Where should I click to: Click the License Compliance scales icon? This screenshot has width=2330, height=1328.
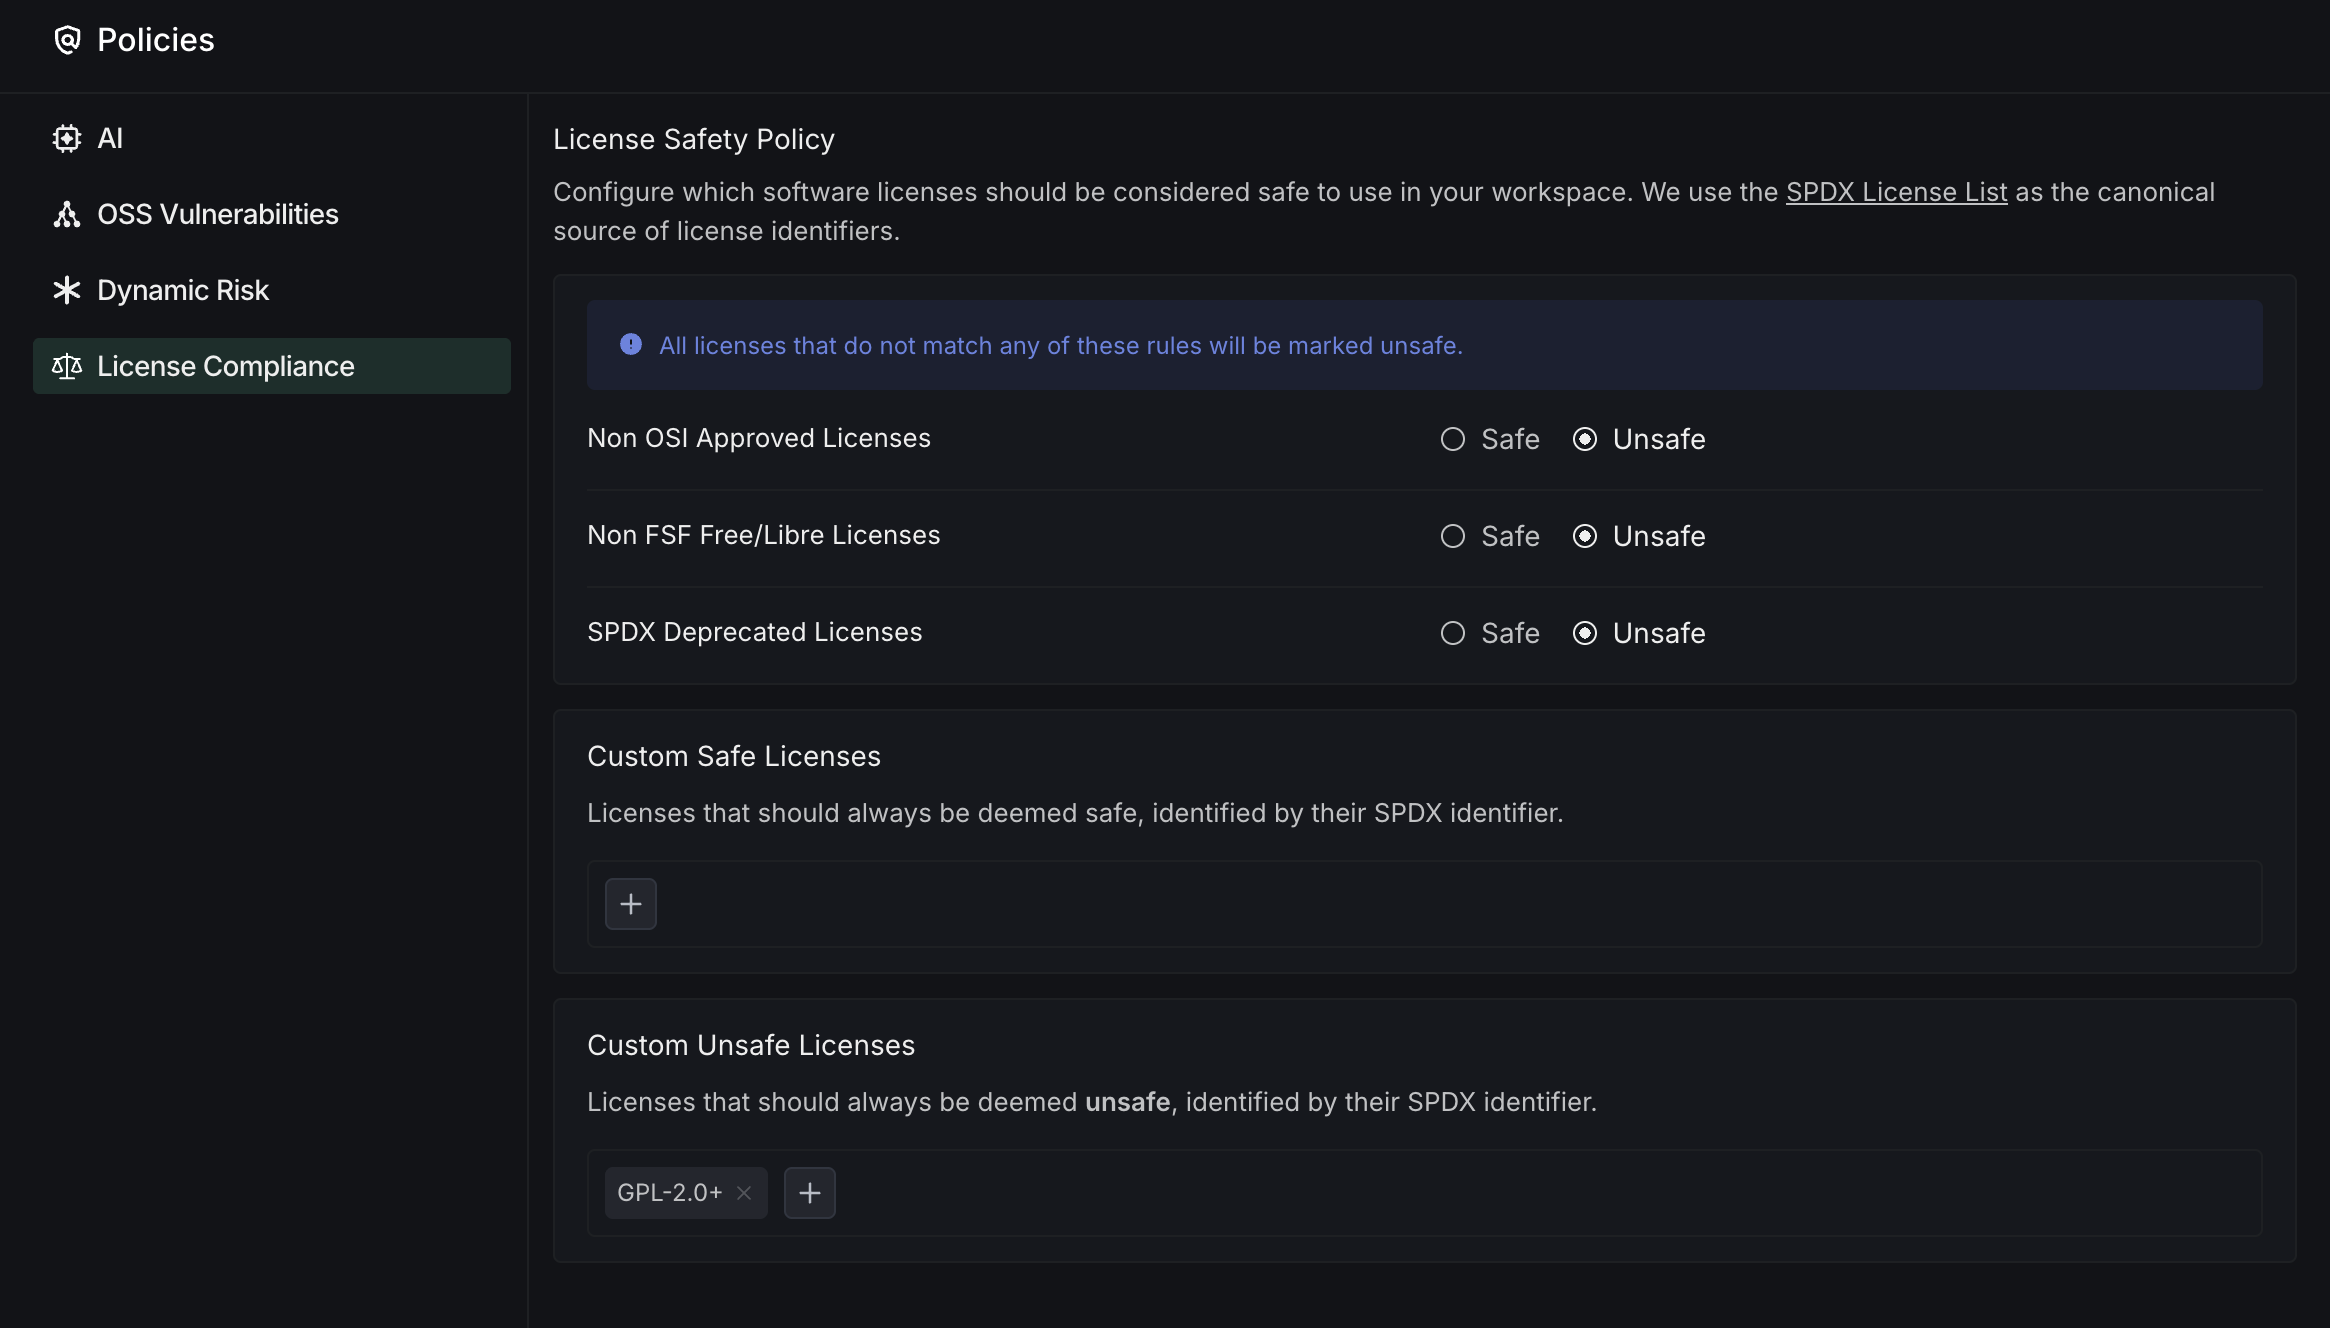click(67, 366)
